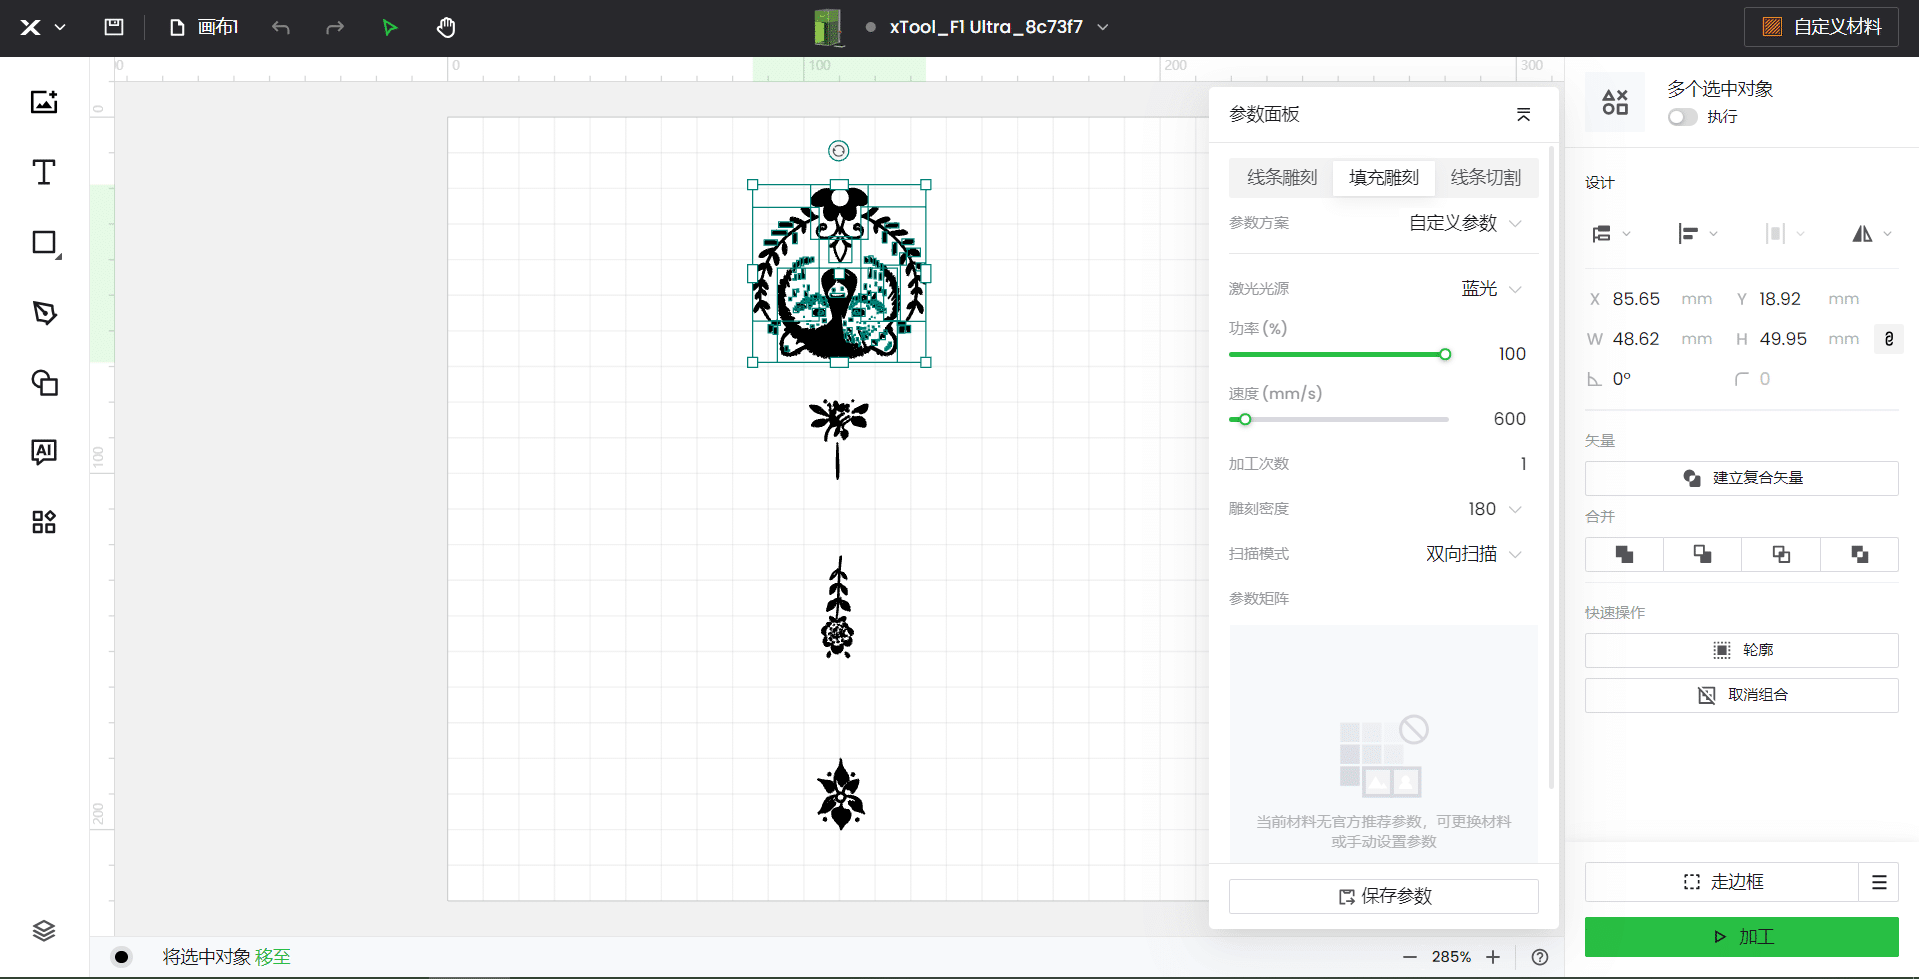Switch to the 线条雕刻 tab
This screenshot has height=979, width=1919.
tap(1282, 178)
